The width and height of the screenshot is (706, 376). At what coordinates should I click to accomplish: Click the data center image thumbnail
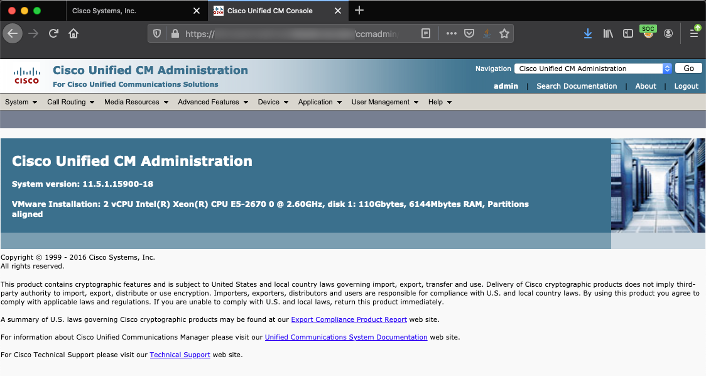[658, 185]
